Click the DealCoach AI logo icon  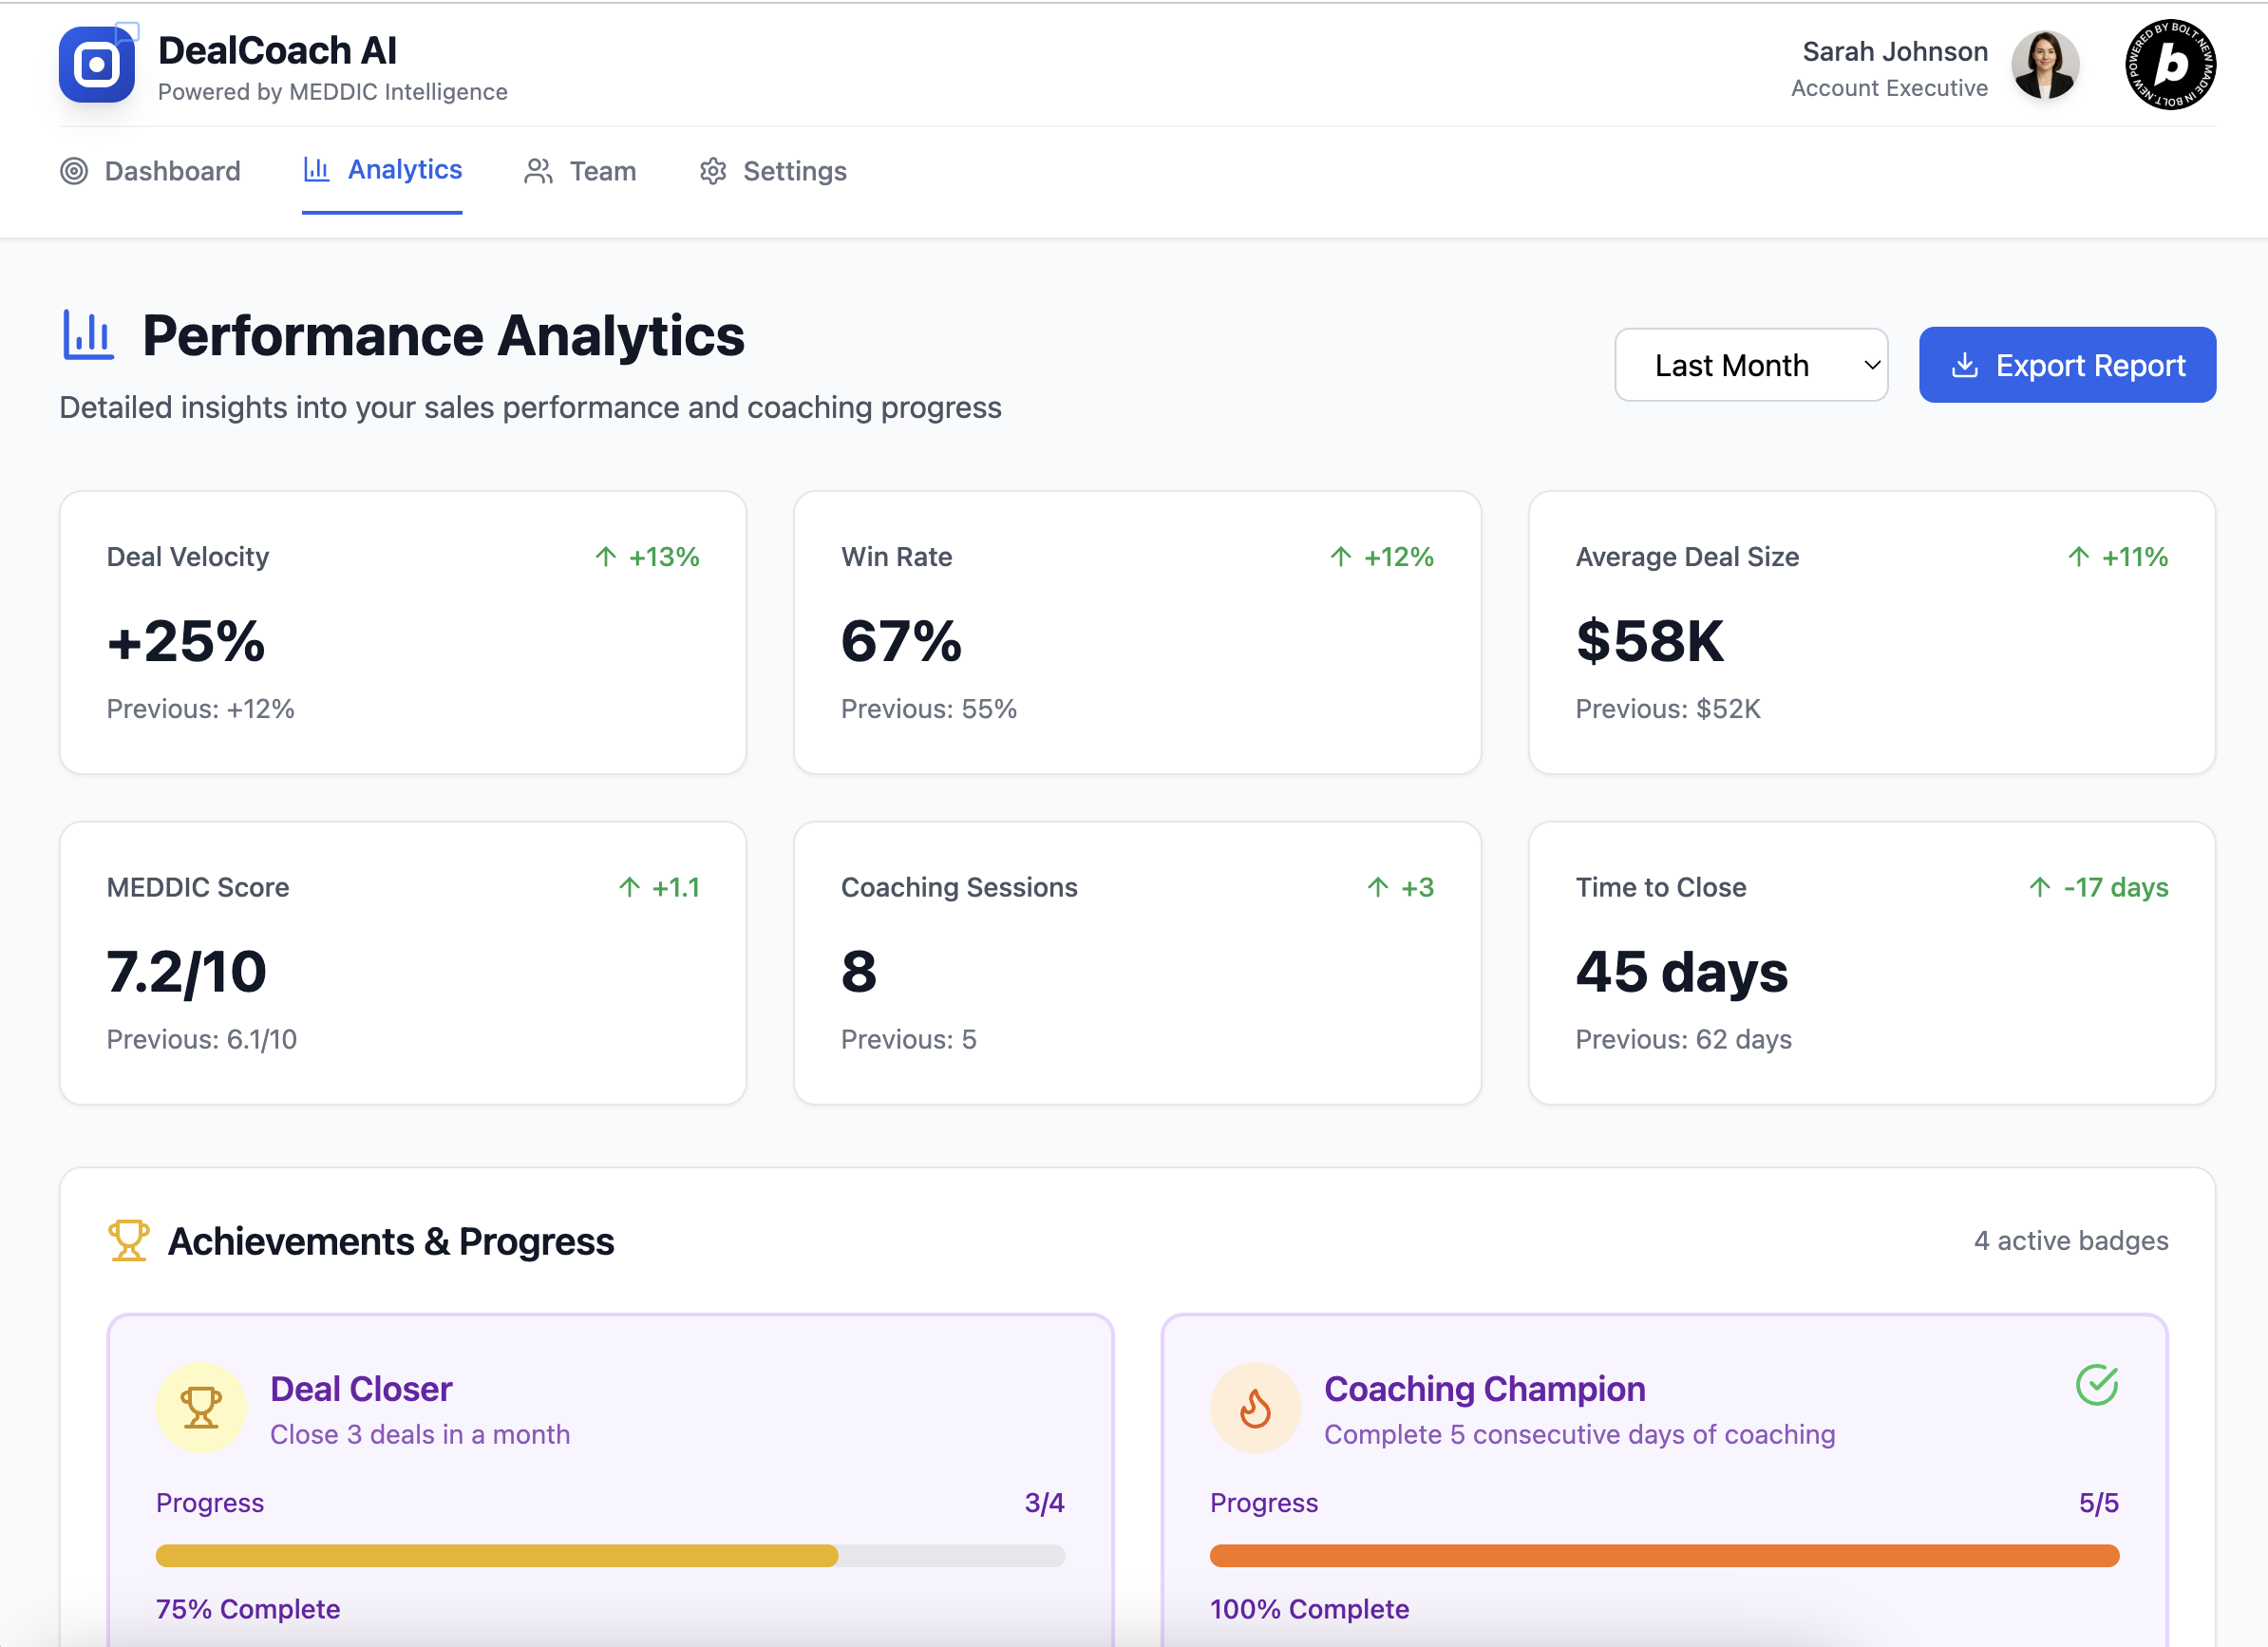(x=97, y=65)
